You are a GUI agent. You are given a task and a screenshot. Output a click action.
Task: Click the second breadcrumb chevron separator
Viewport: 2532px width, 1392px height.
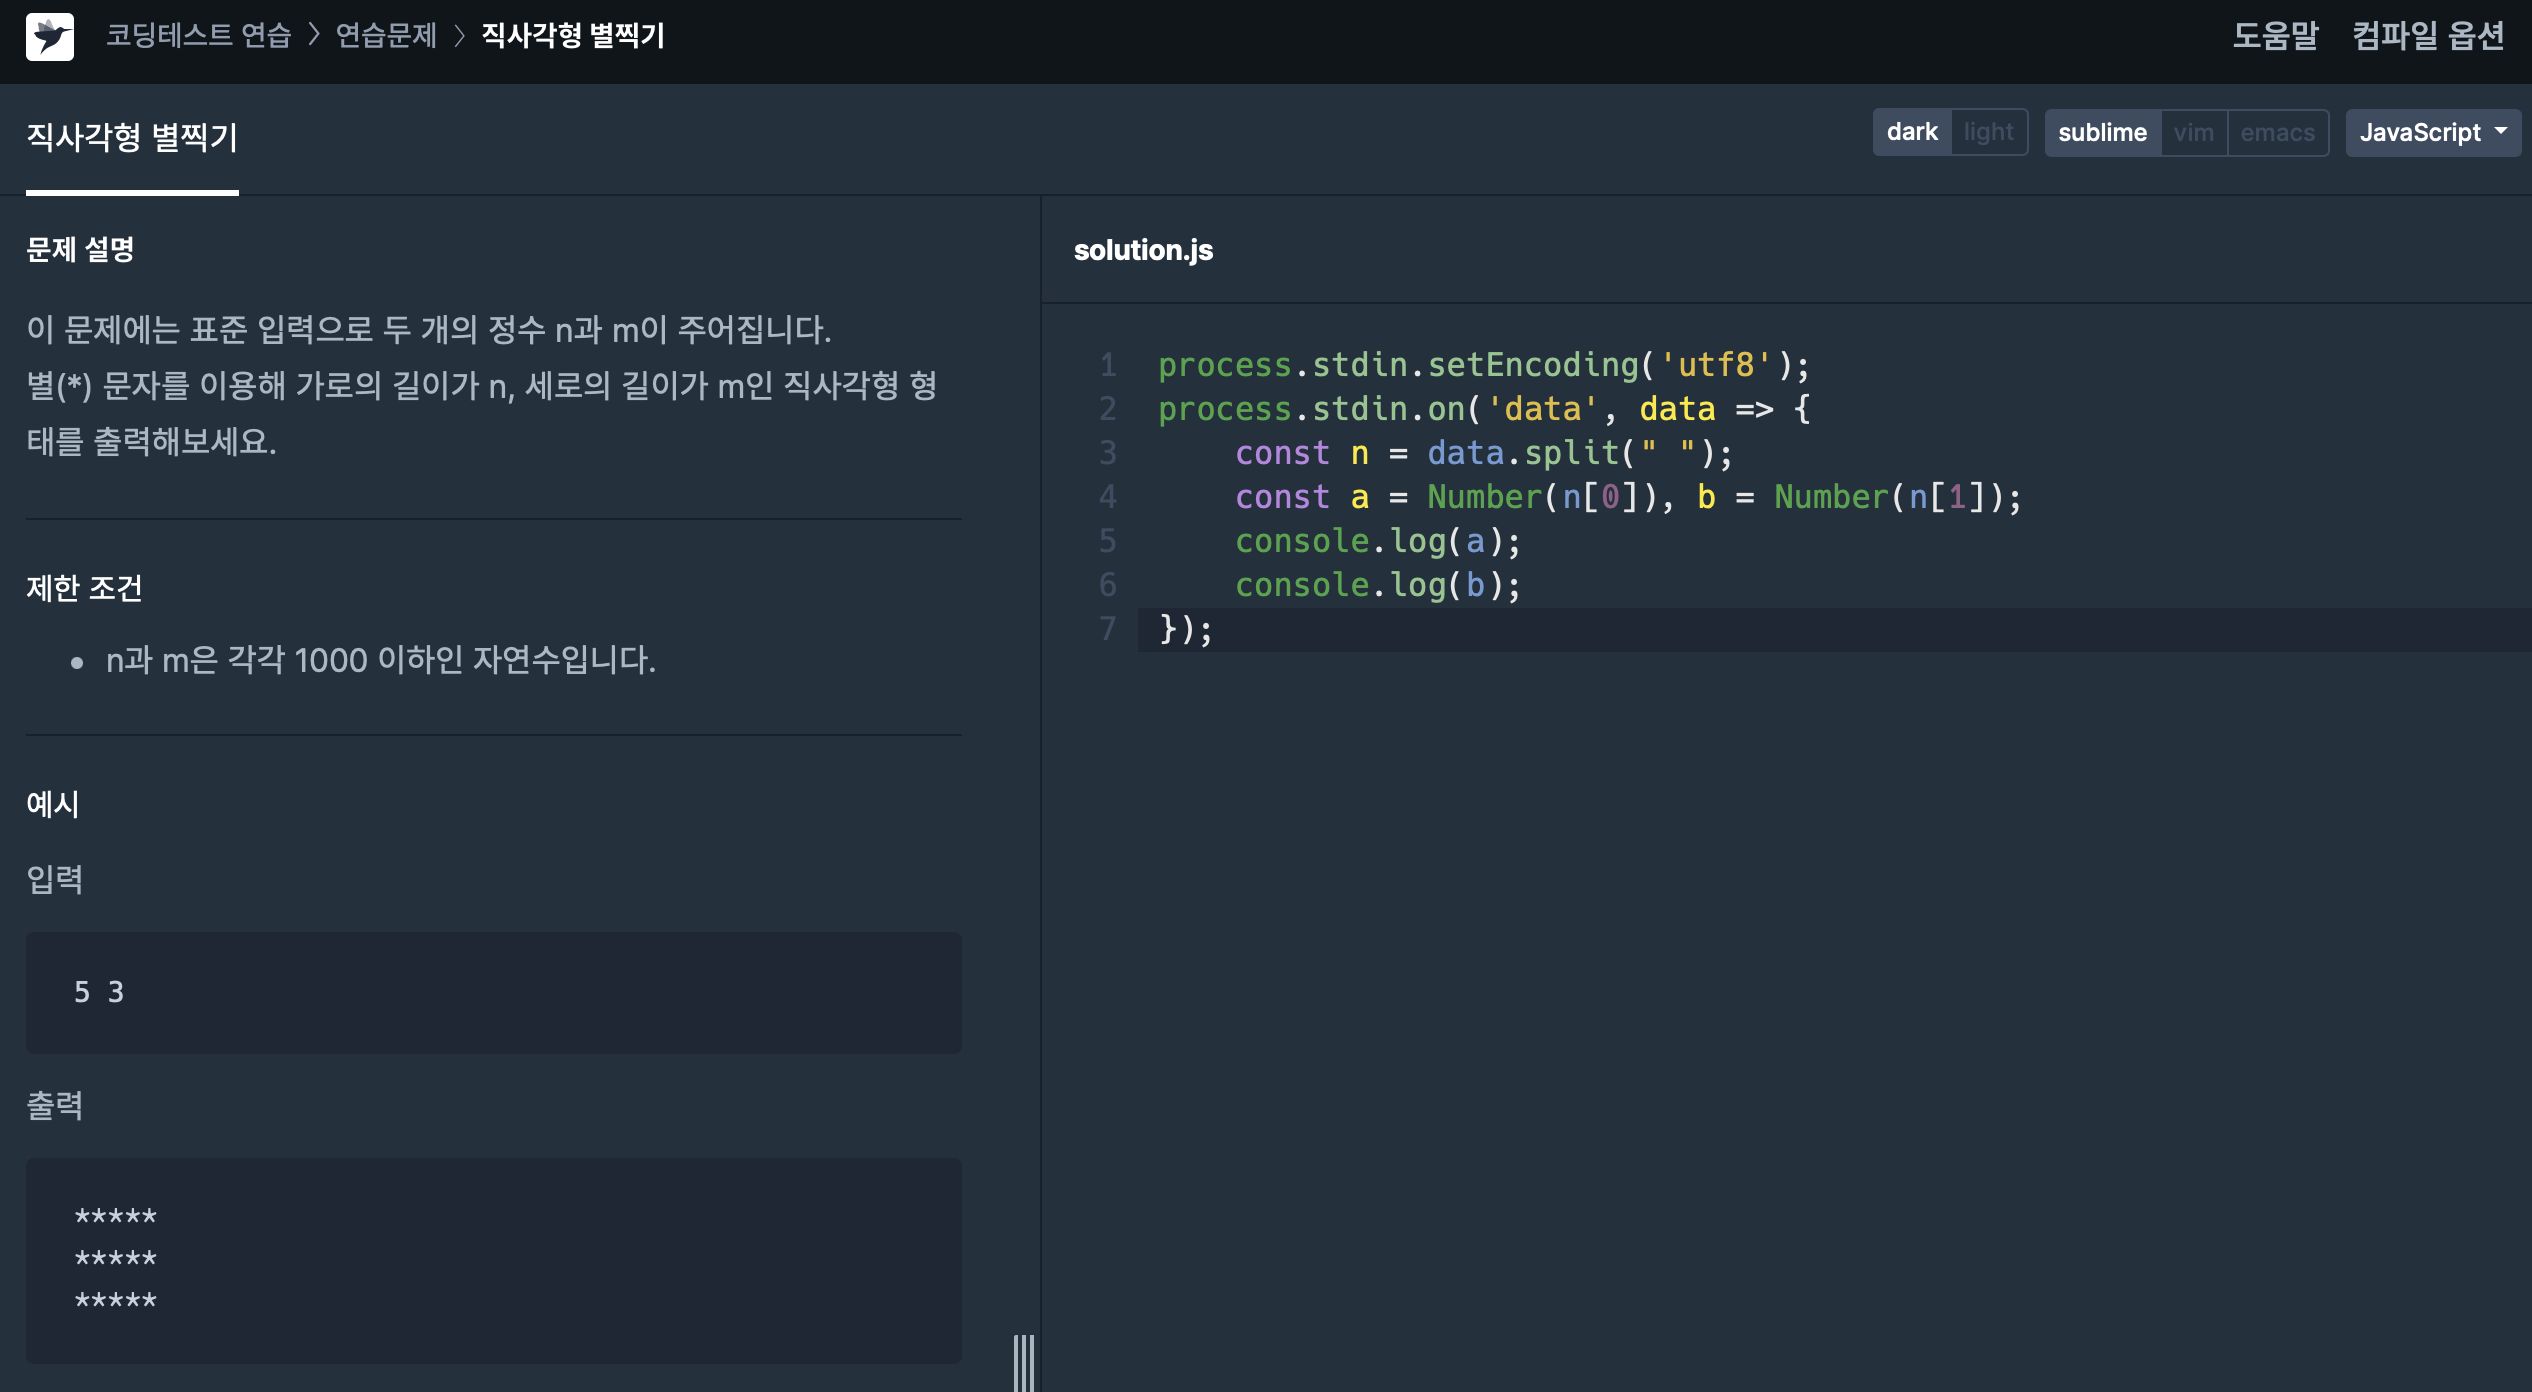pyautogui.click(x=460, y=36)
